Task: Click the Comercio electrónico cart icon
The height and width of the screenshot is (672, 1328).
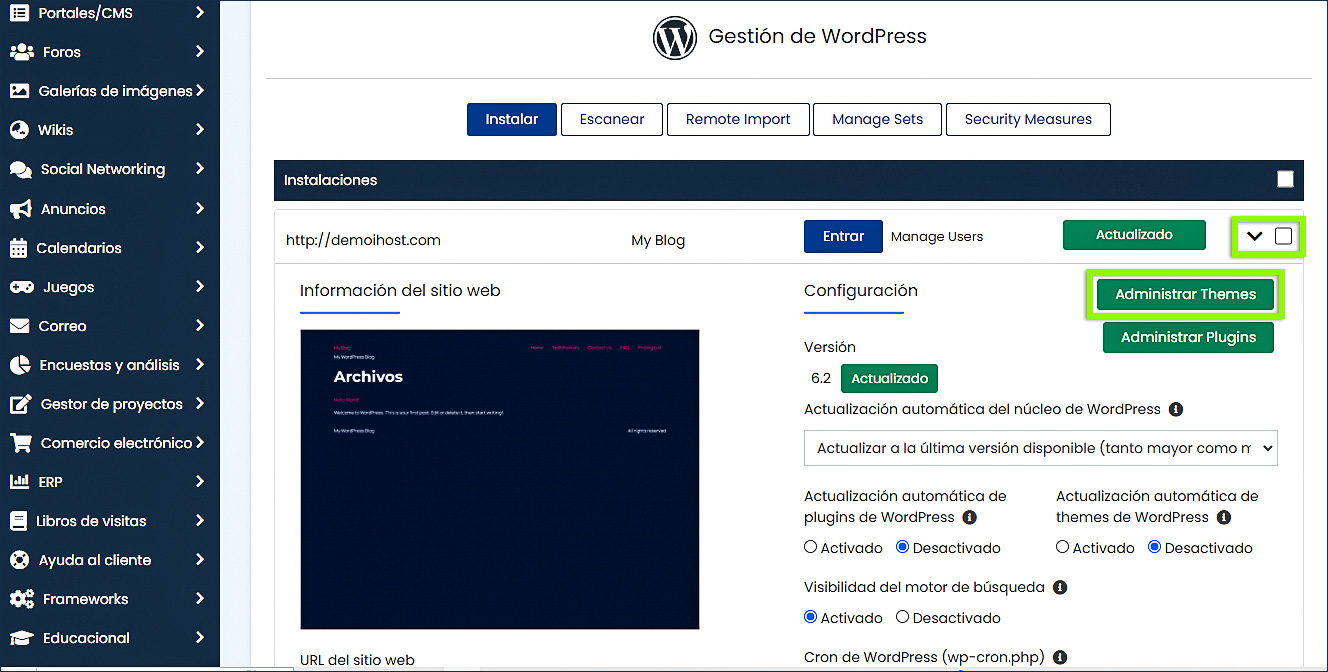Action: click(20, 443)
